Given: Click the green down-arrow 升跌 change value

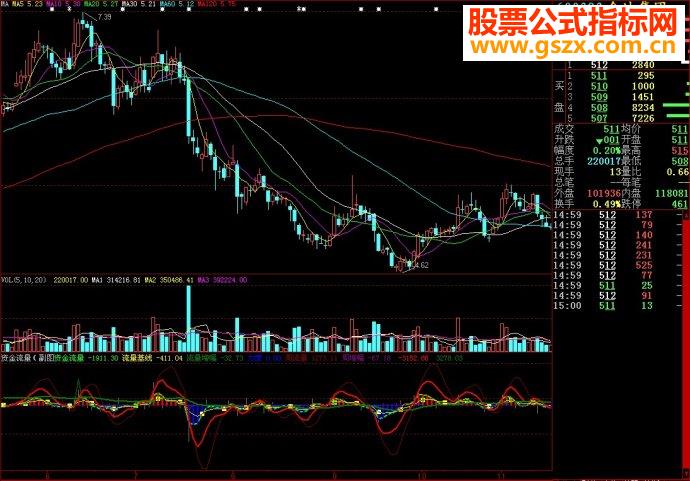Looking at the screenshot, I should [x=608, y=140].
